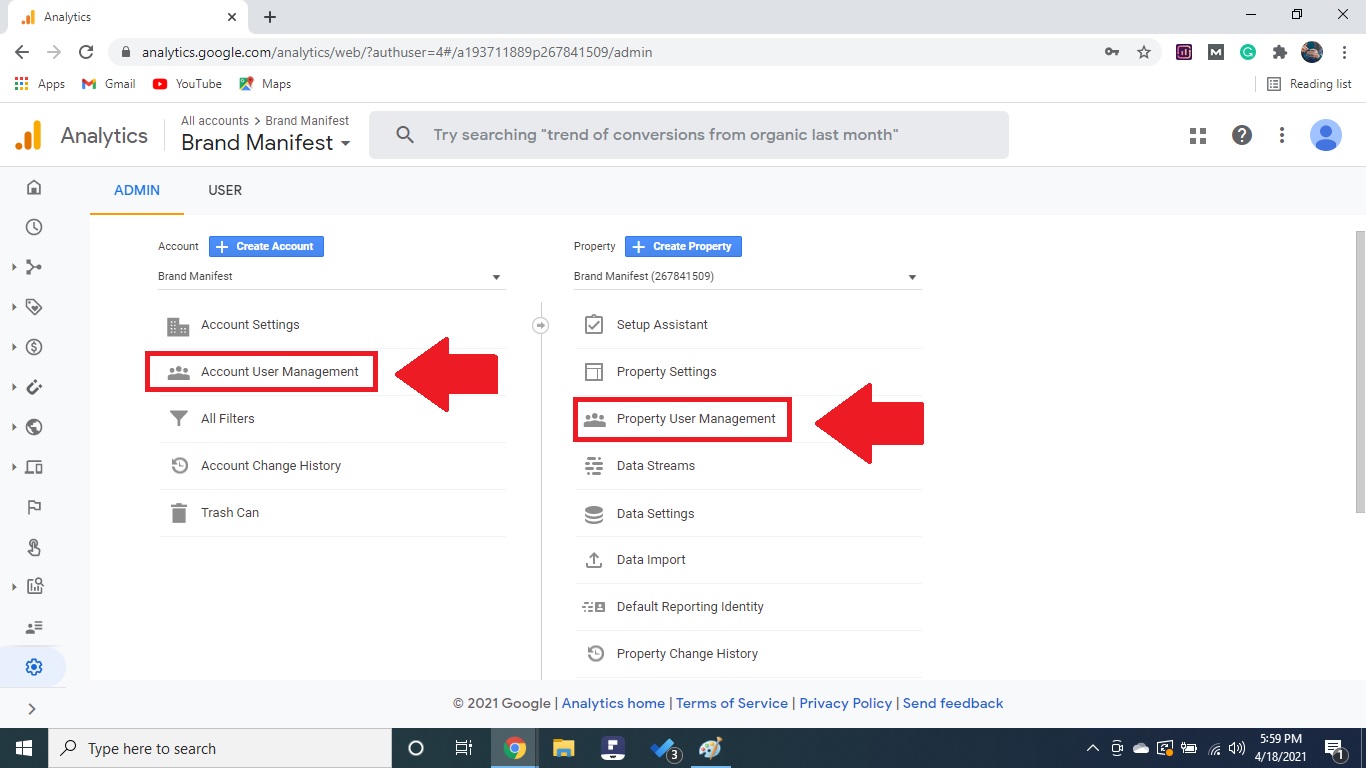The height and width of the screenshot is (768, 1366).
Task: Switch to the USER tab
Action: tap(225, 190)
